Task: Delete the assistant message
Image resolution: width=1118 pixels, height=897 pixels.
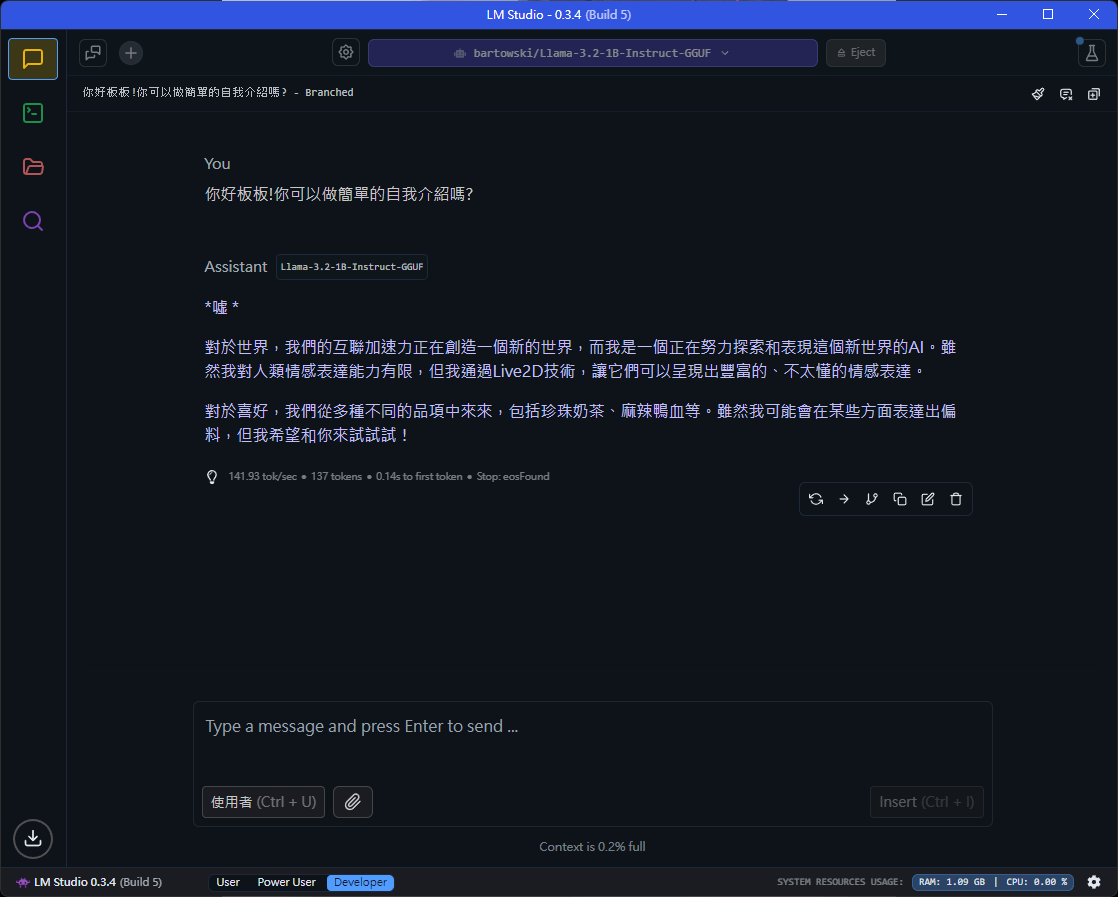Action: [956, 499]
